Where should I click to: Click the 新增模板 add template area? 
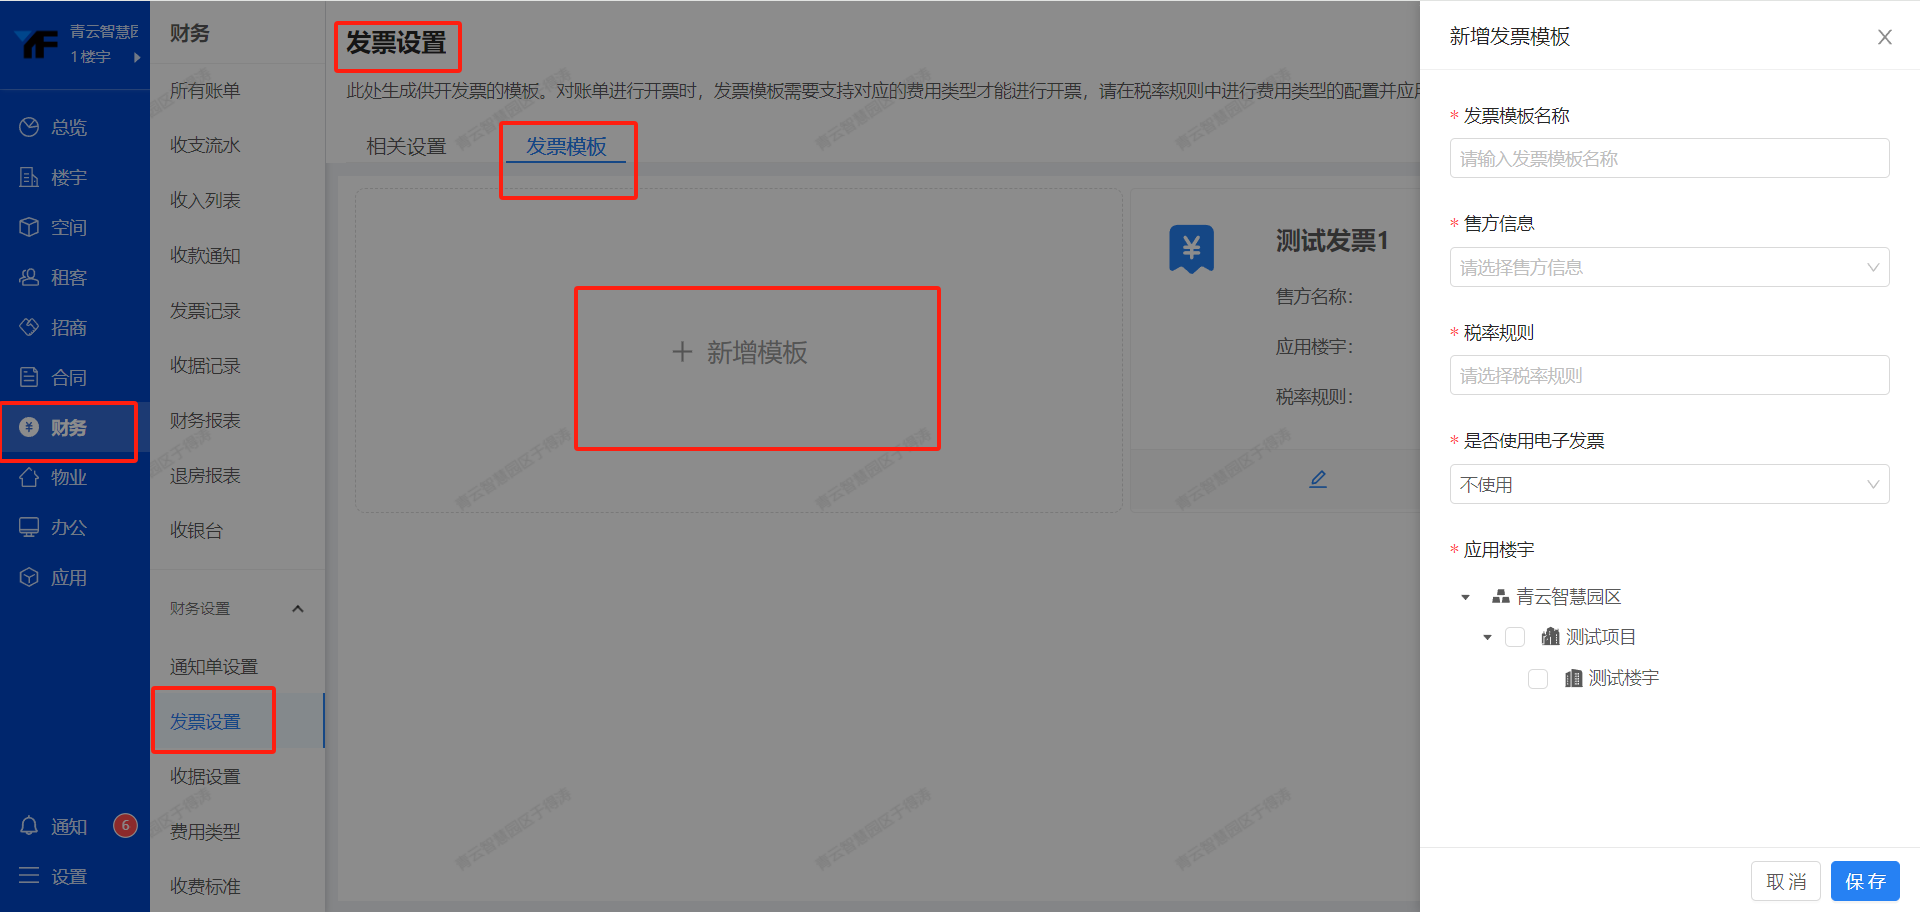coord(757,353)
